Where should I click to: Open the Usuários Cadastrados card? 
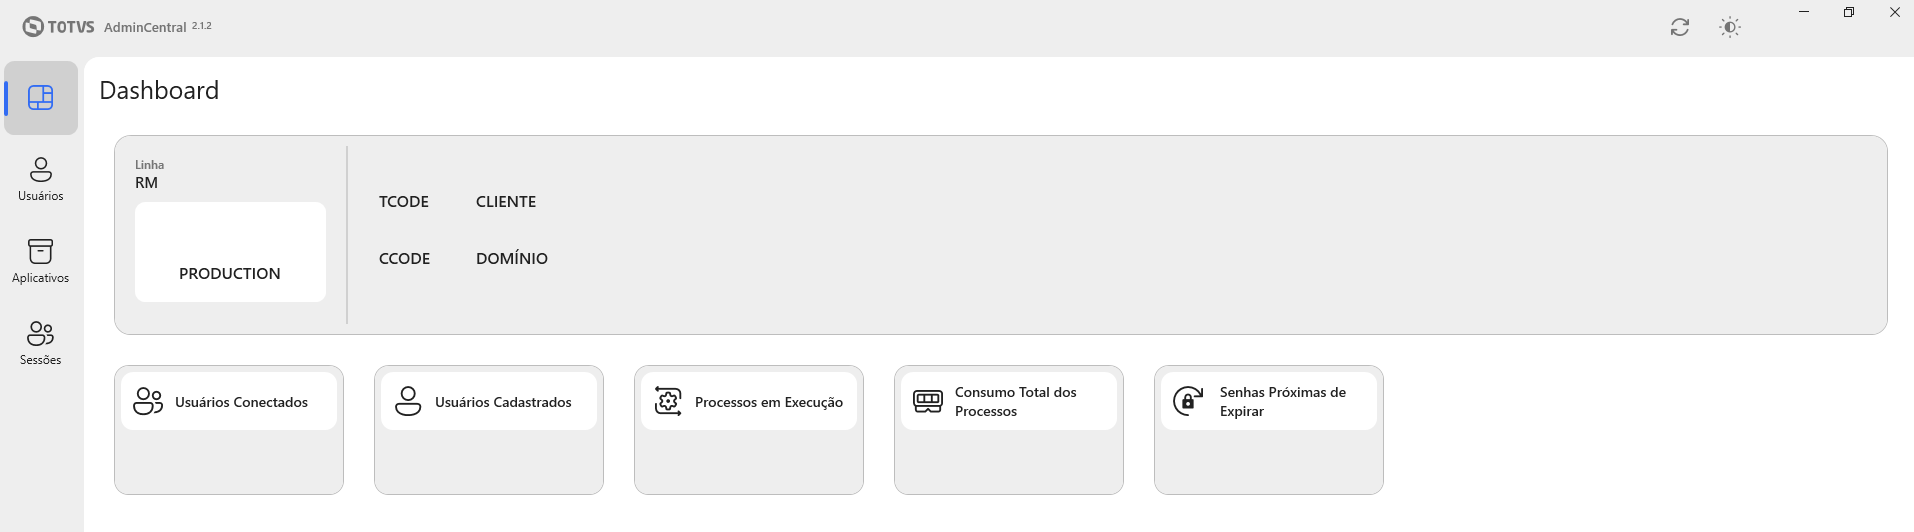coord(489,430)
